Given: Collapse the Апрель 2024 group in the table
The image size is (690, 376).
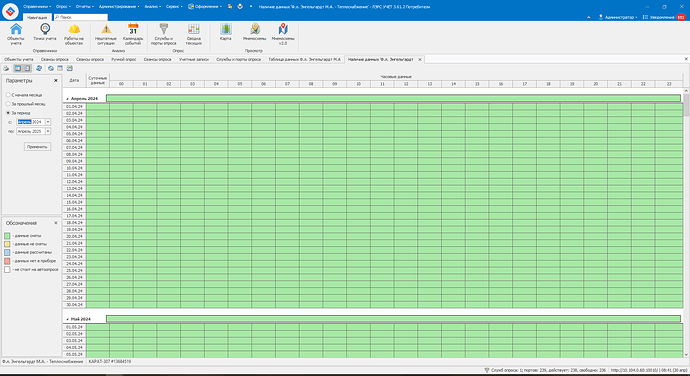Looking at the screenshot, I should [x=67, y=99].
